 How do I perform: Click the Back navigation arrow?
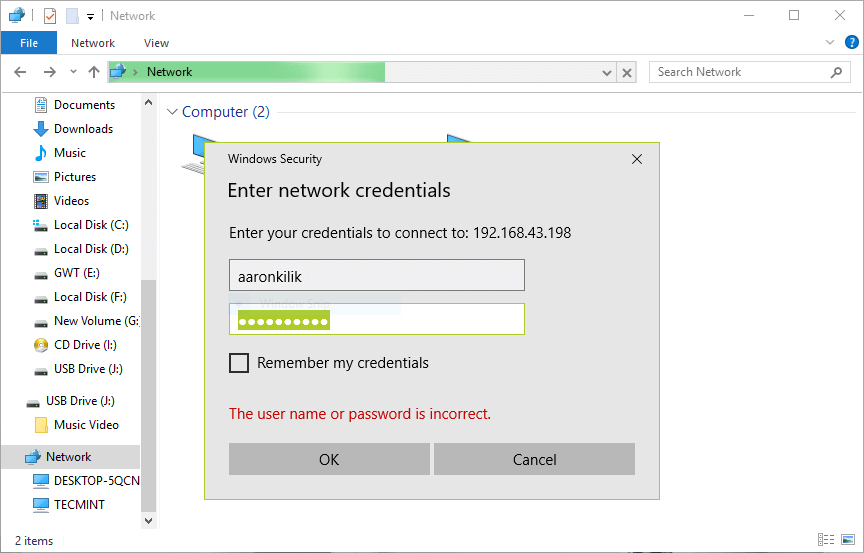point(20,72)
